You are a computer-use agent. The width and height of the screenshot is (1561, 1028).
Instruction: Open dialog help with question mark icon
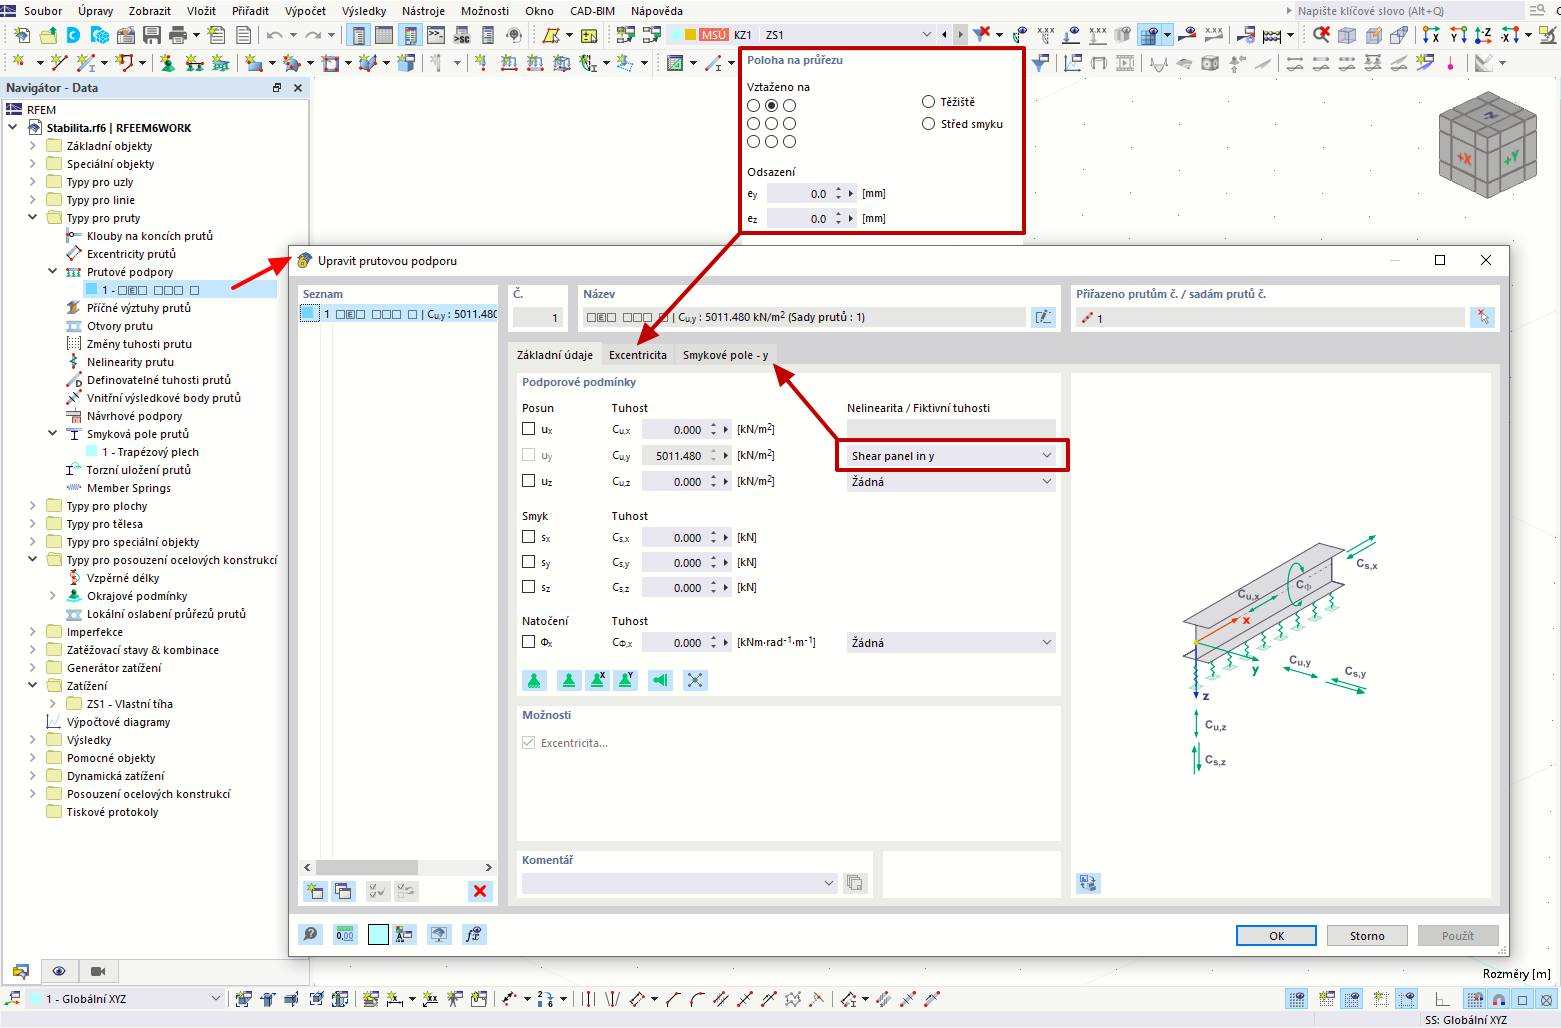tap(311, 934)
